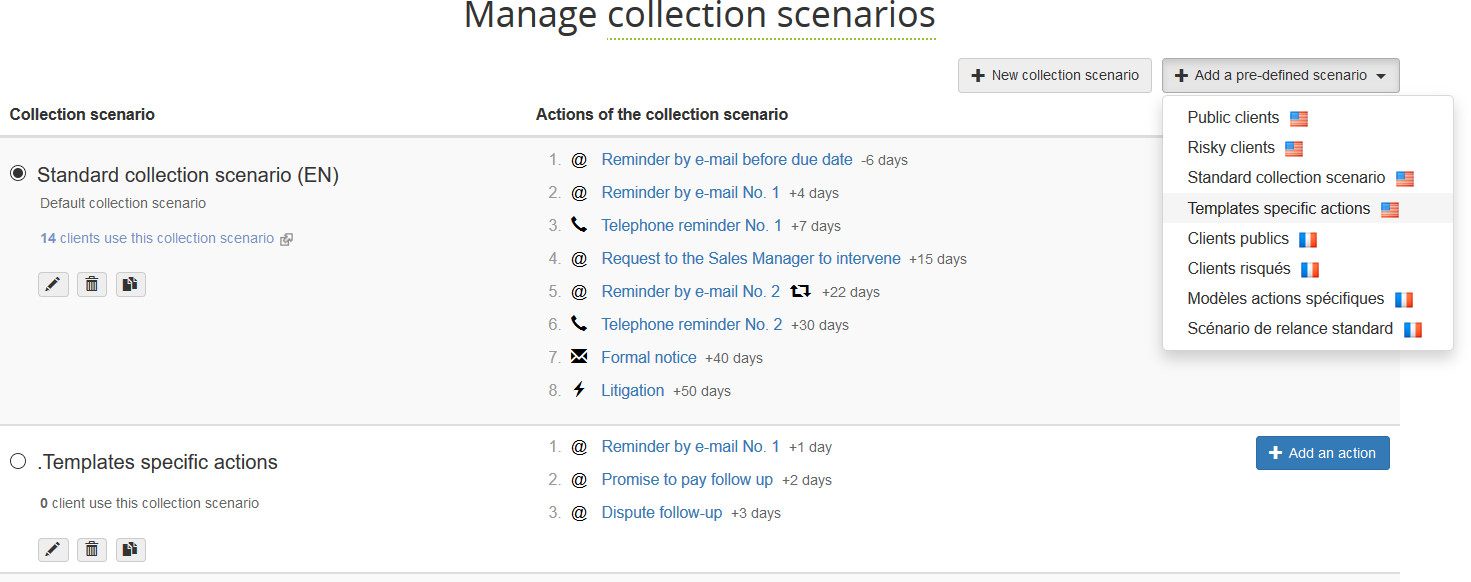Duplicate the Standard collection scenario via copy icon
This screenshot has height=582, width=1471.
coord(131,285)
